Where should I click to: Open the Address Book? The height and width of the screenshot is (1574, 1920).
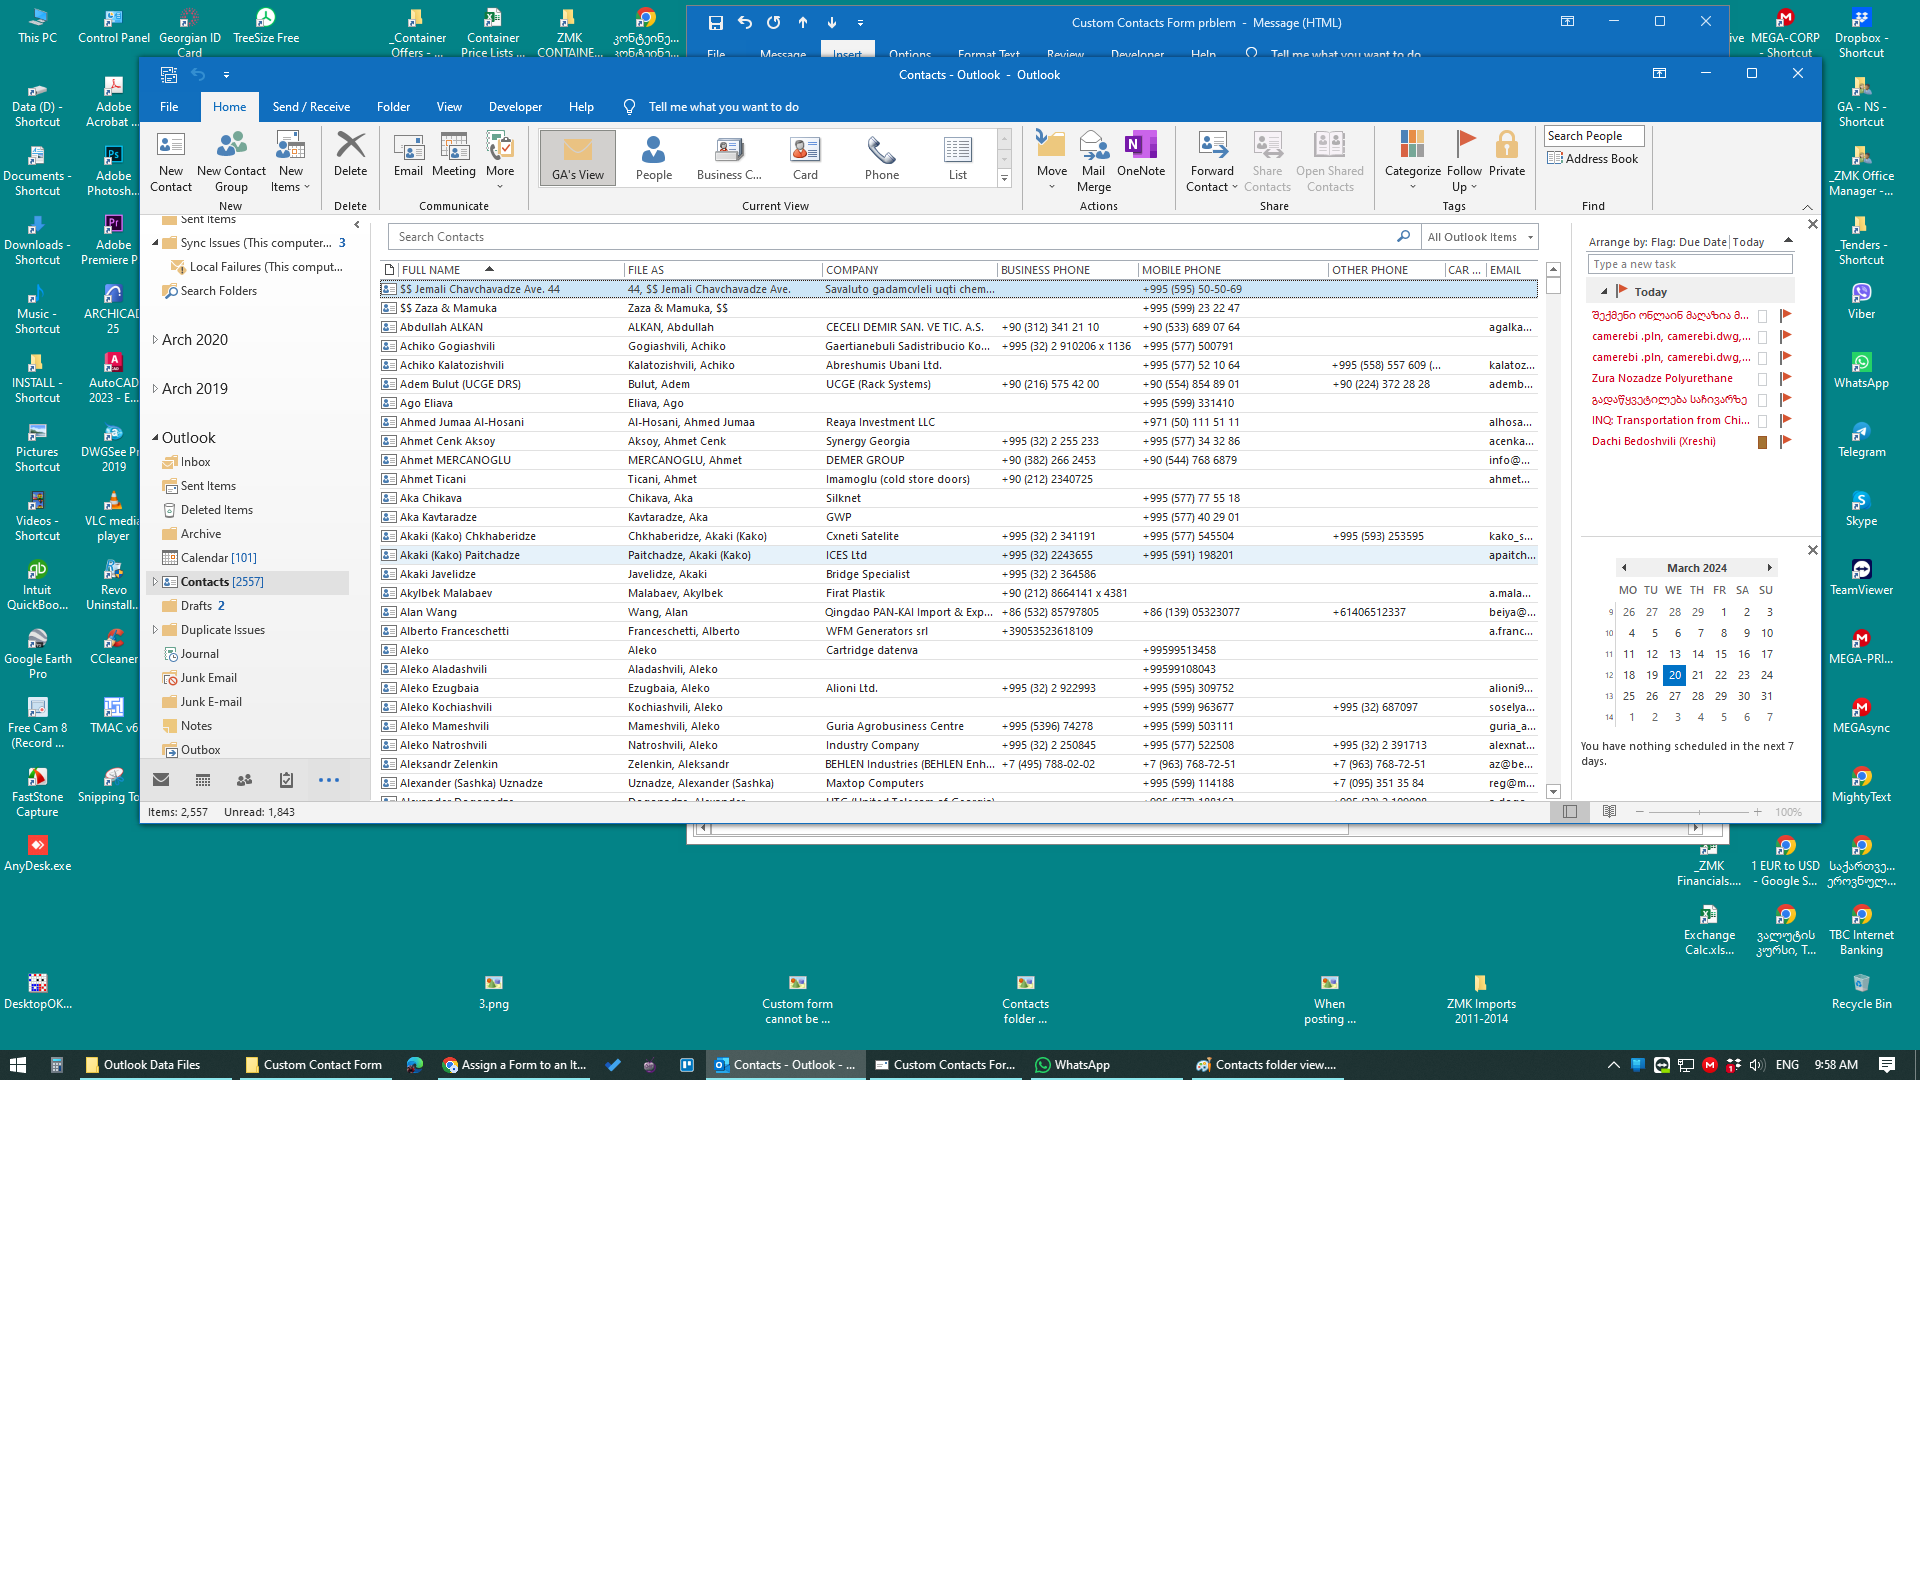click(x=1593, y=159)
